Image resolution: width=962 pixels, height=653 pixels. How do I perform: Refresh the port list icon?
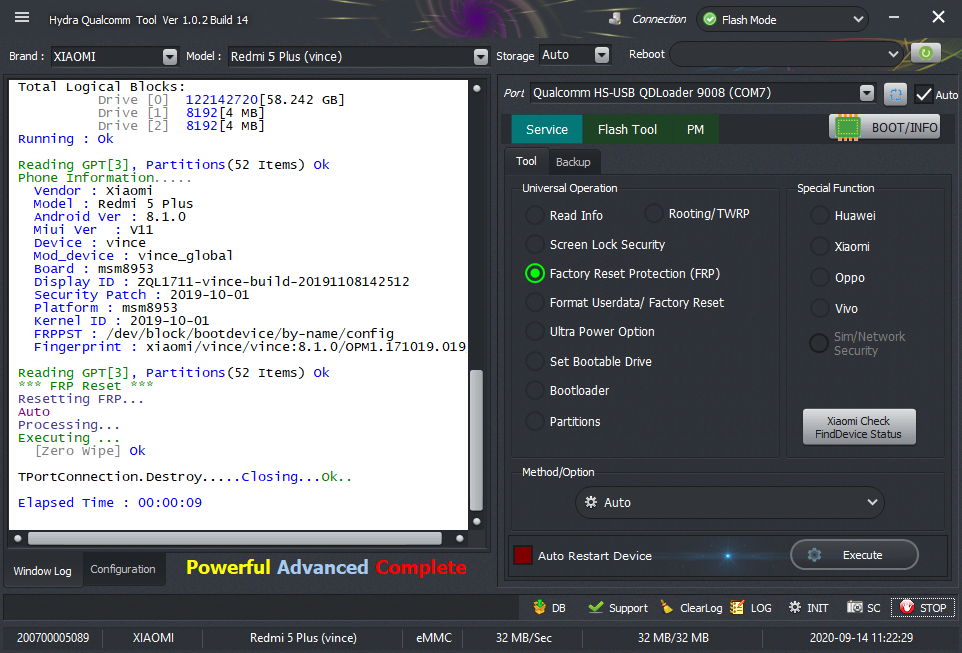[x=895, y=95]
